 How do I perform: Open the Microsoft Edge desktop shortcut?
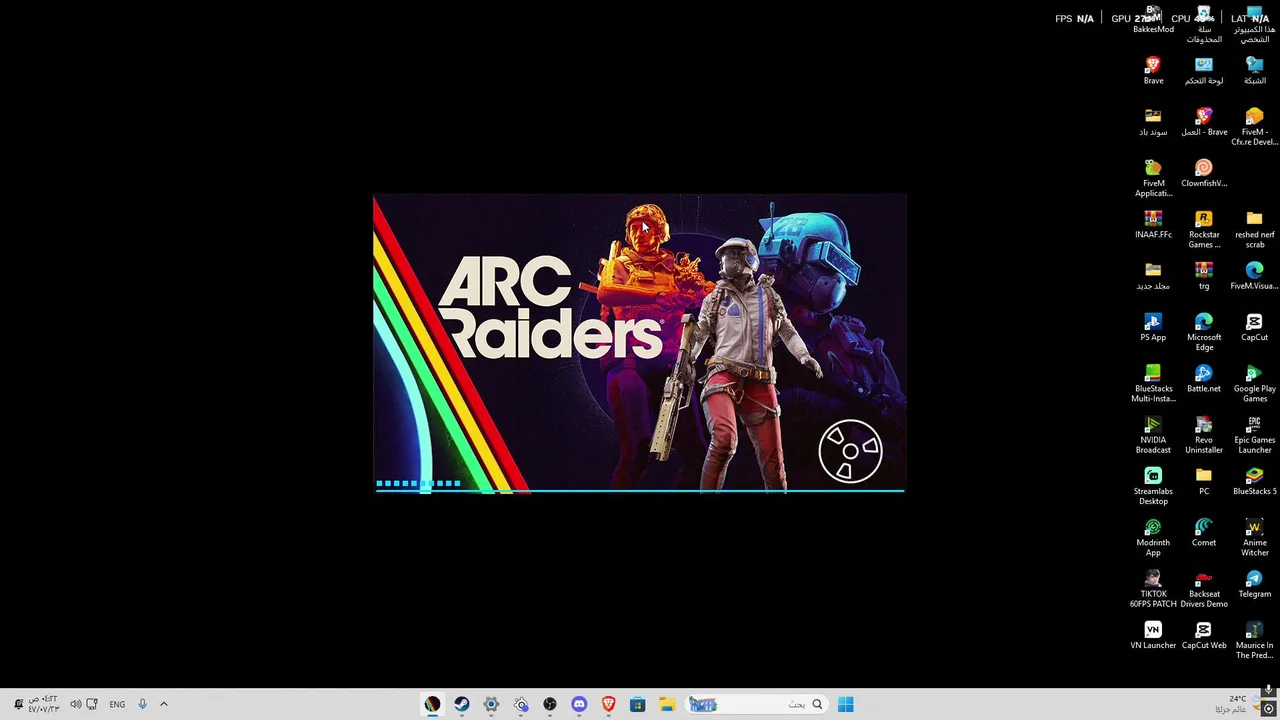pos(1204,332)
